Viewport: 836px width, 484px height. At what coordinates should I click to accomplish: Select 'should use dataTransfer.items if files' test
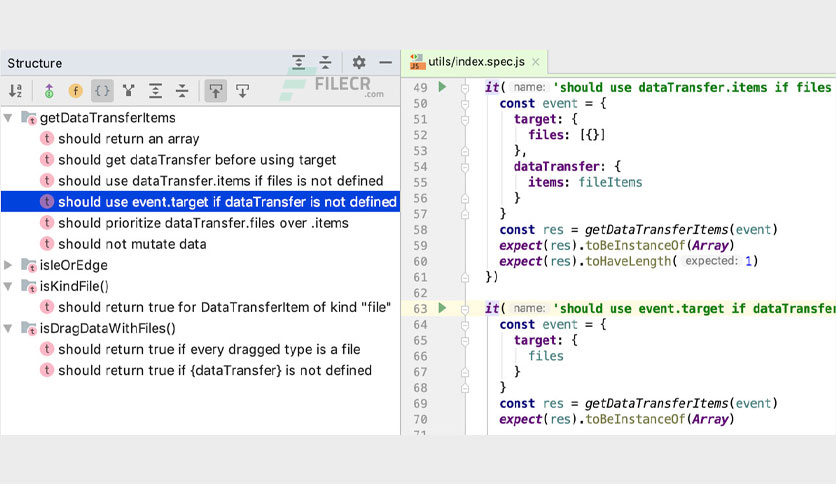(200, 181)
